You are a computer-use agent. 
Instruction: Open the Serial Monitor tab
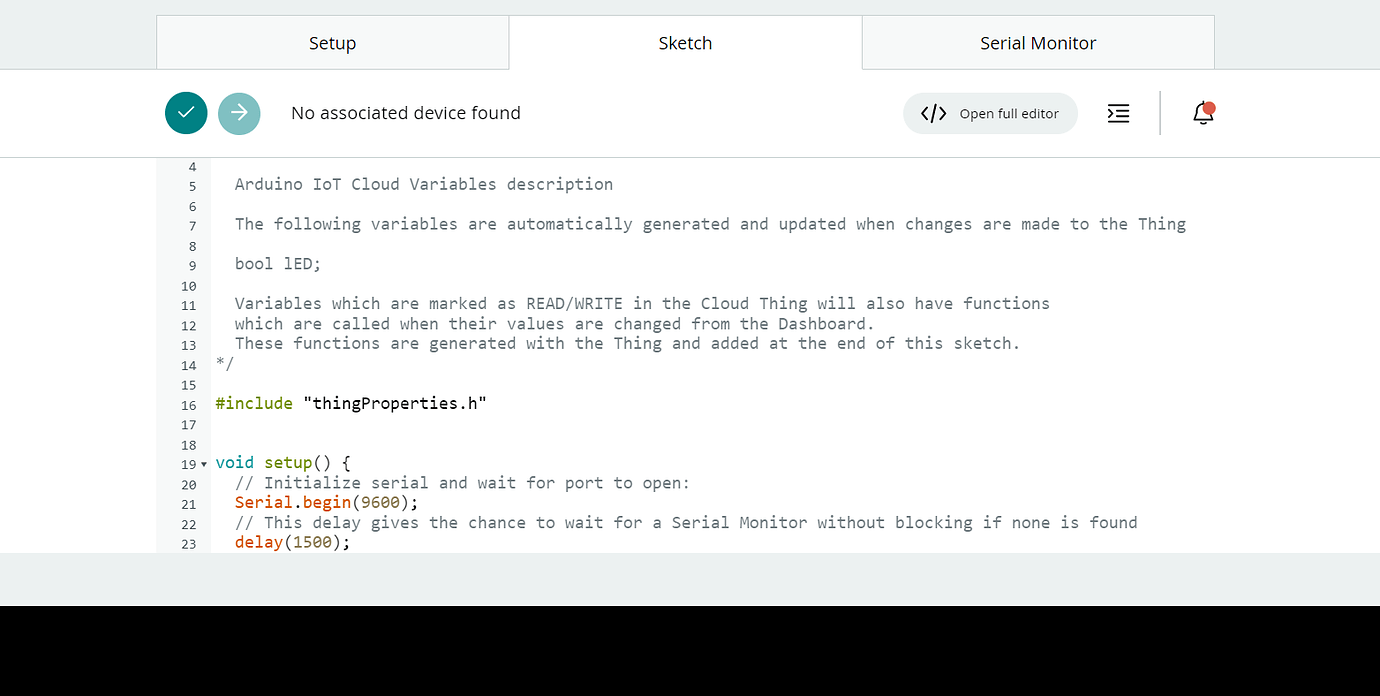(1037, 43)
